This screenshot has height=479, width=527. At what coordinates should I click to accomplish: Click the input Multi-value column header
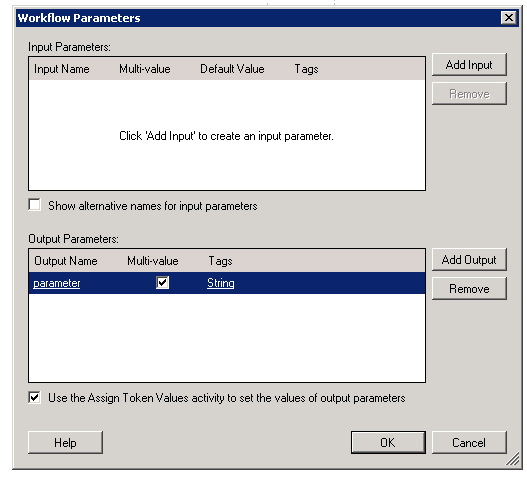pyautogui.click(x=145, y=69)
